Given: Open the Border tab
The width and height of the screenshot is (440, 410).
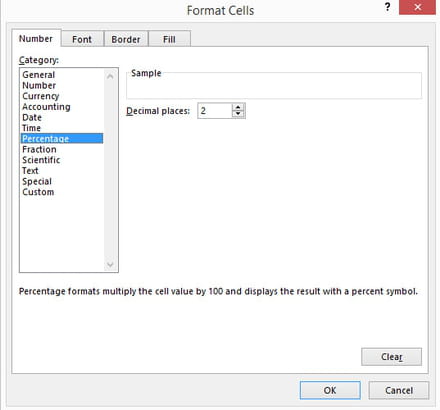Looking at the screenshot, I should click(126, 39).
